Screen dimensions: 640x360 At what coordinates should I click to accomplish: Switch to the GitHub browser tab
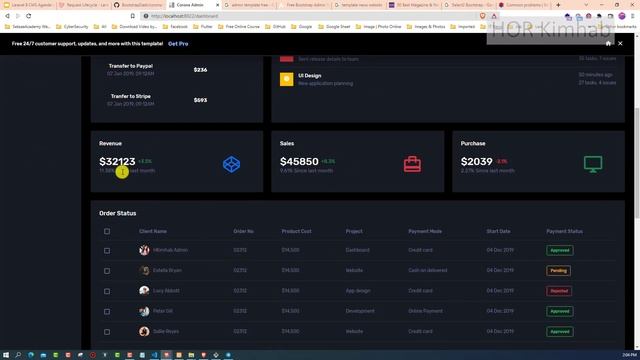pyautogui.click(x=138, y=5)
